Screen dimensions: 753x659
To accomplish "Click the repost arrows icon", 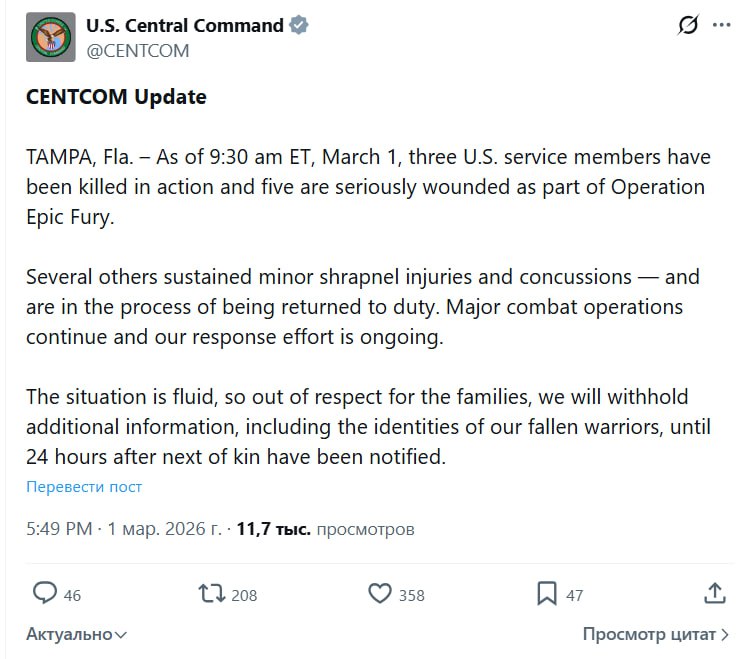I will (212, 594).
